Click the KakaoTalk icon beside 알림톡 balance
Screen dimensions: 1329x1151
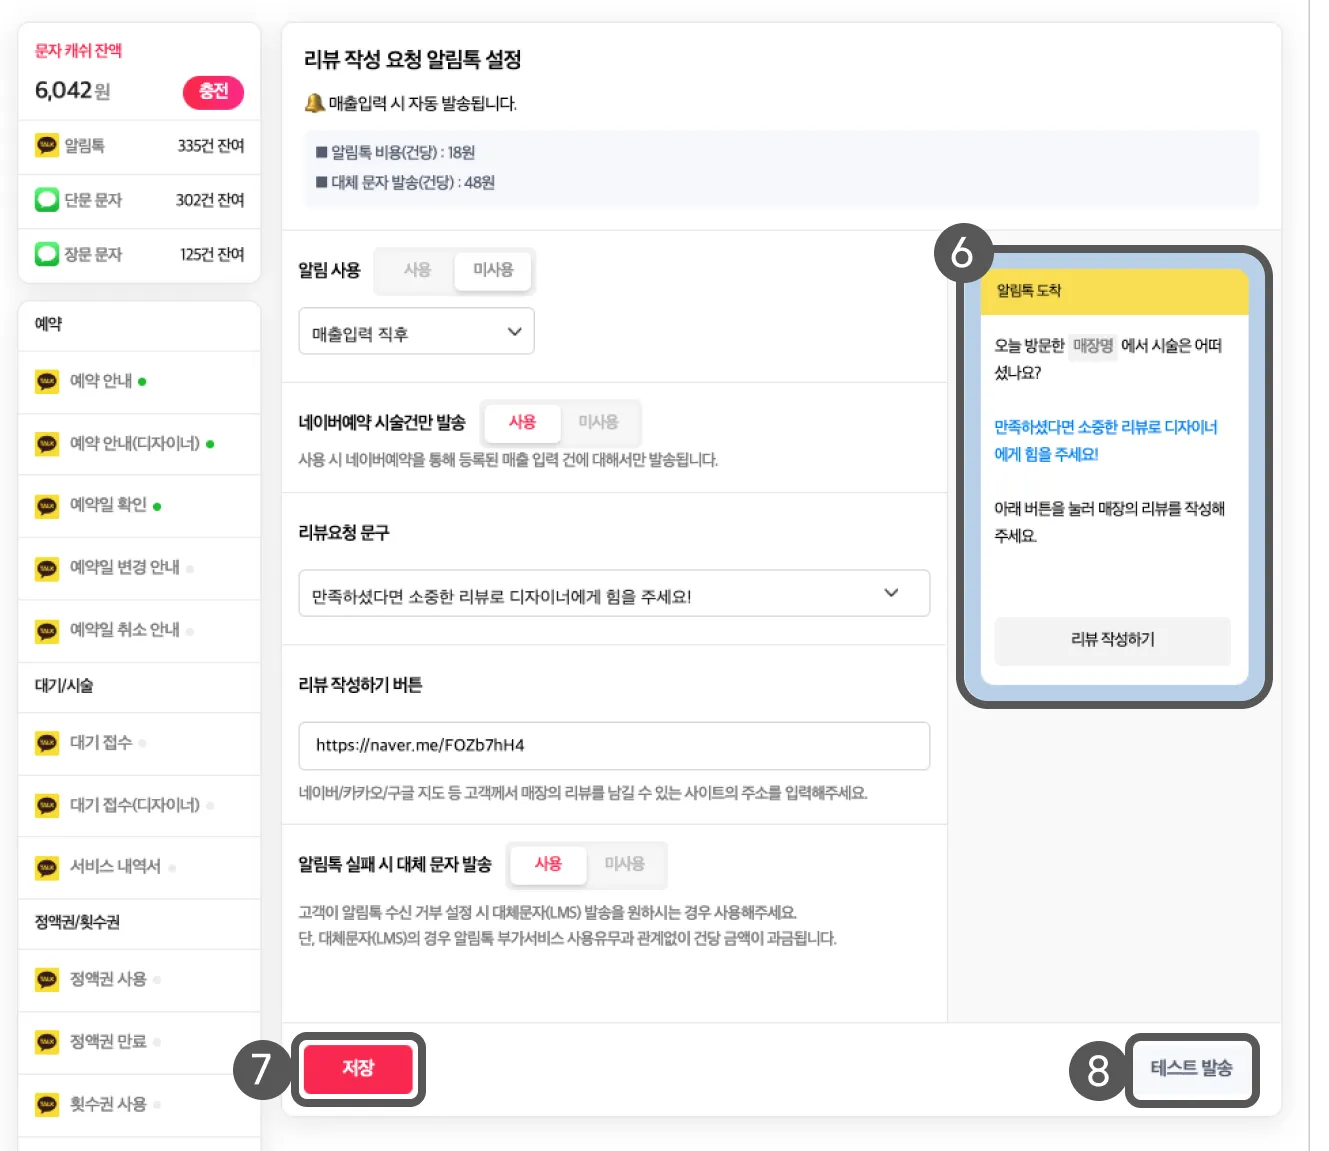coord(47,145)
